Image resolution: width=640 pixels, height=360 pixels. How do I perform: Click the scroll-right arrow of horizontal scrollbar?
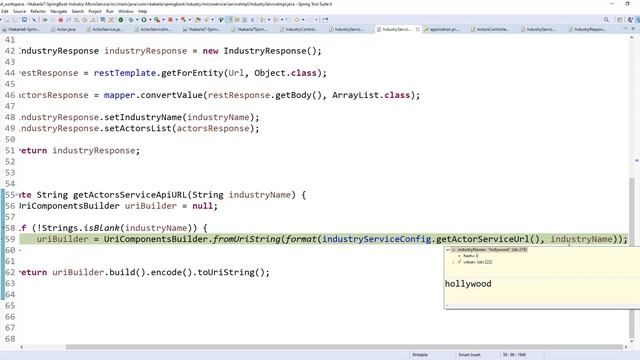pos(625,347)
